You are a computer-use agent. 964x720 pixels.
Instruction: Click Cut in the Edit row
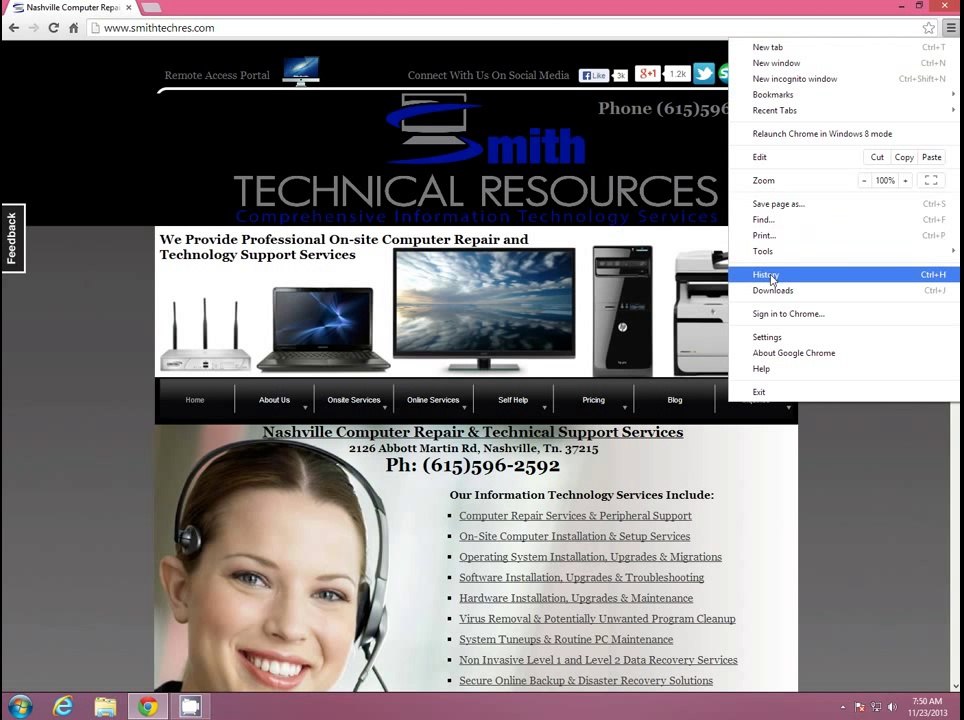[877, 157]
